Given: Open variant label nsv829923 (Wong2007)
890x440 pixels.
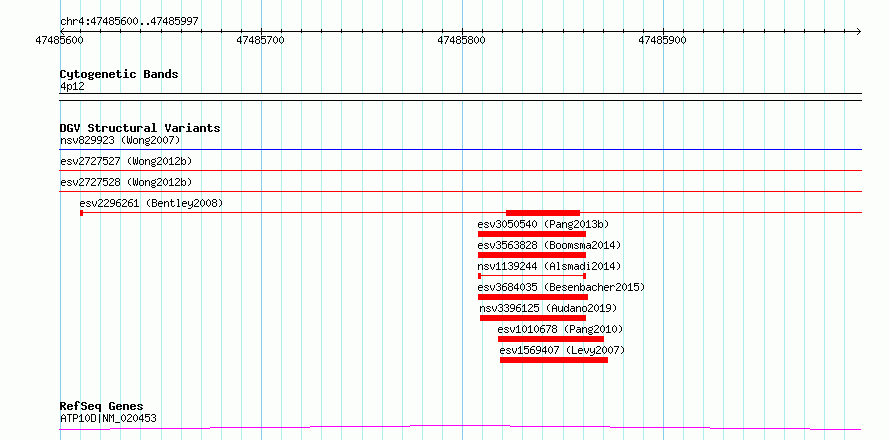Looking at the screenshot, I should [120, 140].
